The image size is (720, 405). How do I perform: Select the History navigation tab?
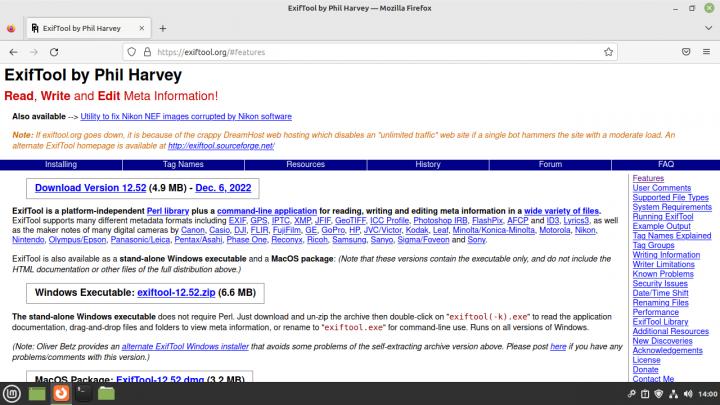click(427, 164)
